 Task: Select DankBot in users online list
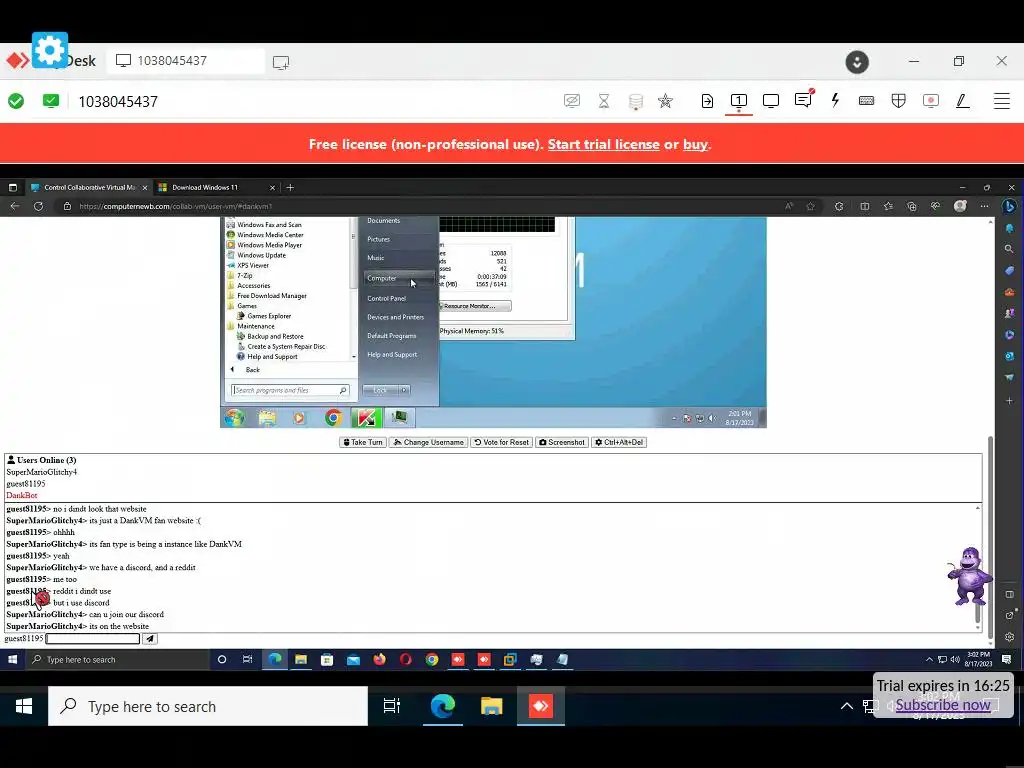[22, 496]
